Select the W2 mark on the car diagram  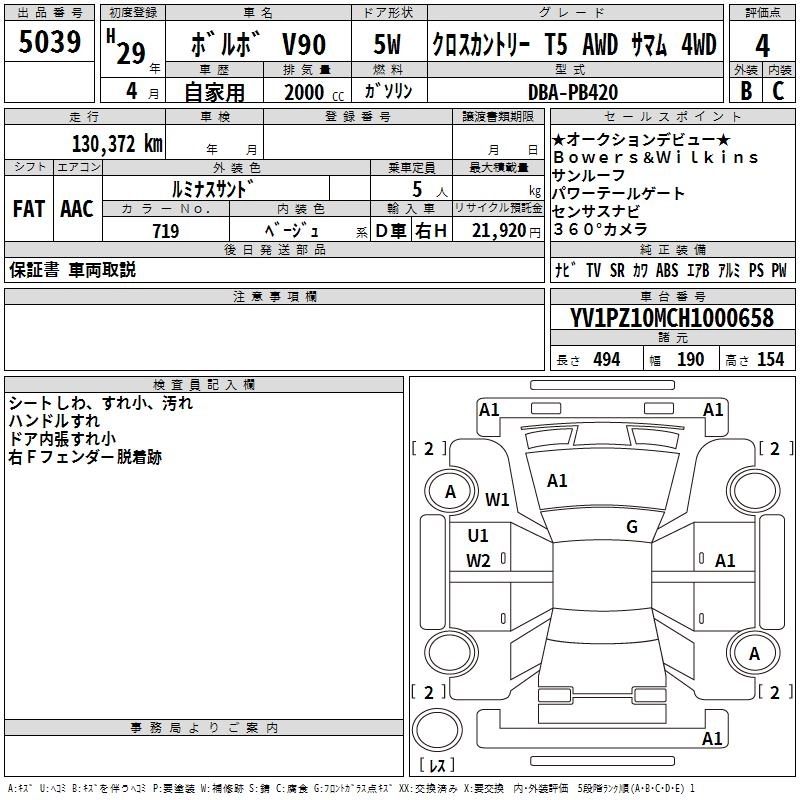tap(479, 561)
